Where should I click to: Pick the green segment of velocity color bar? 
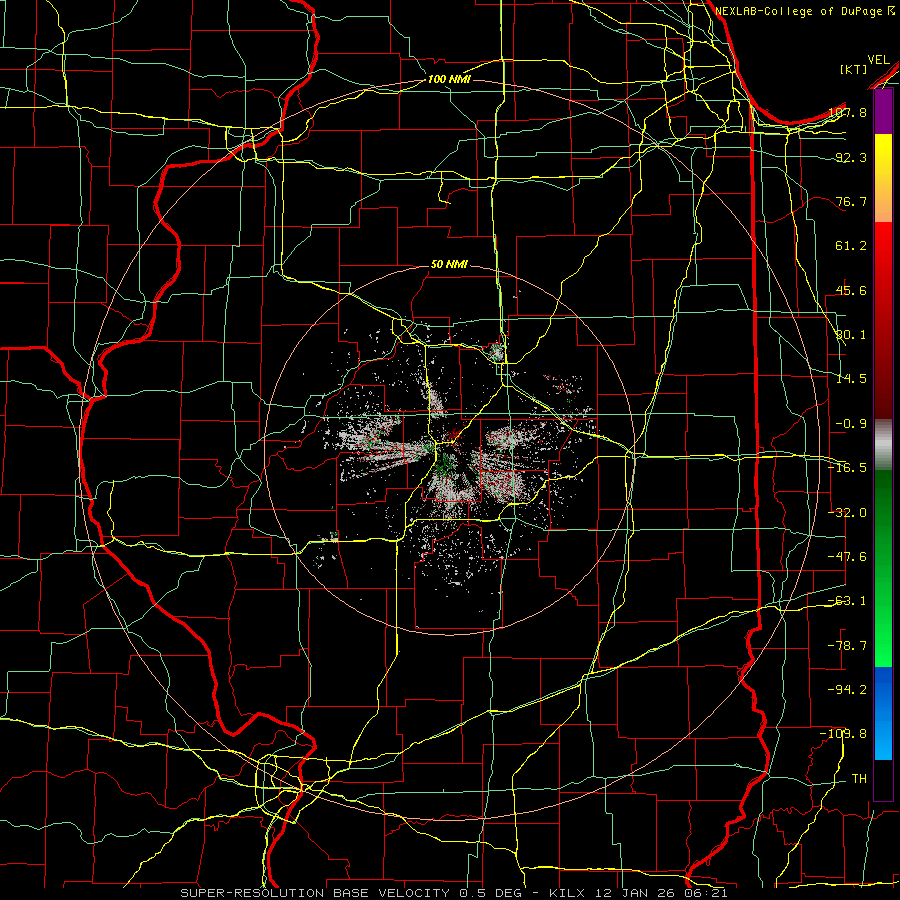click(883, 568)
